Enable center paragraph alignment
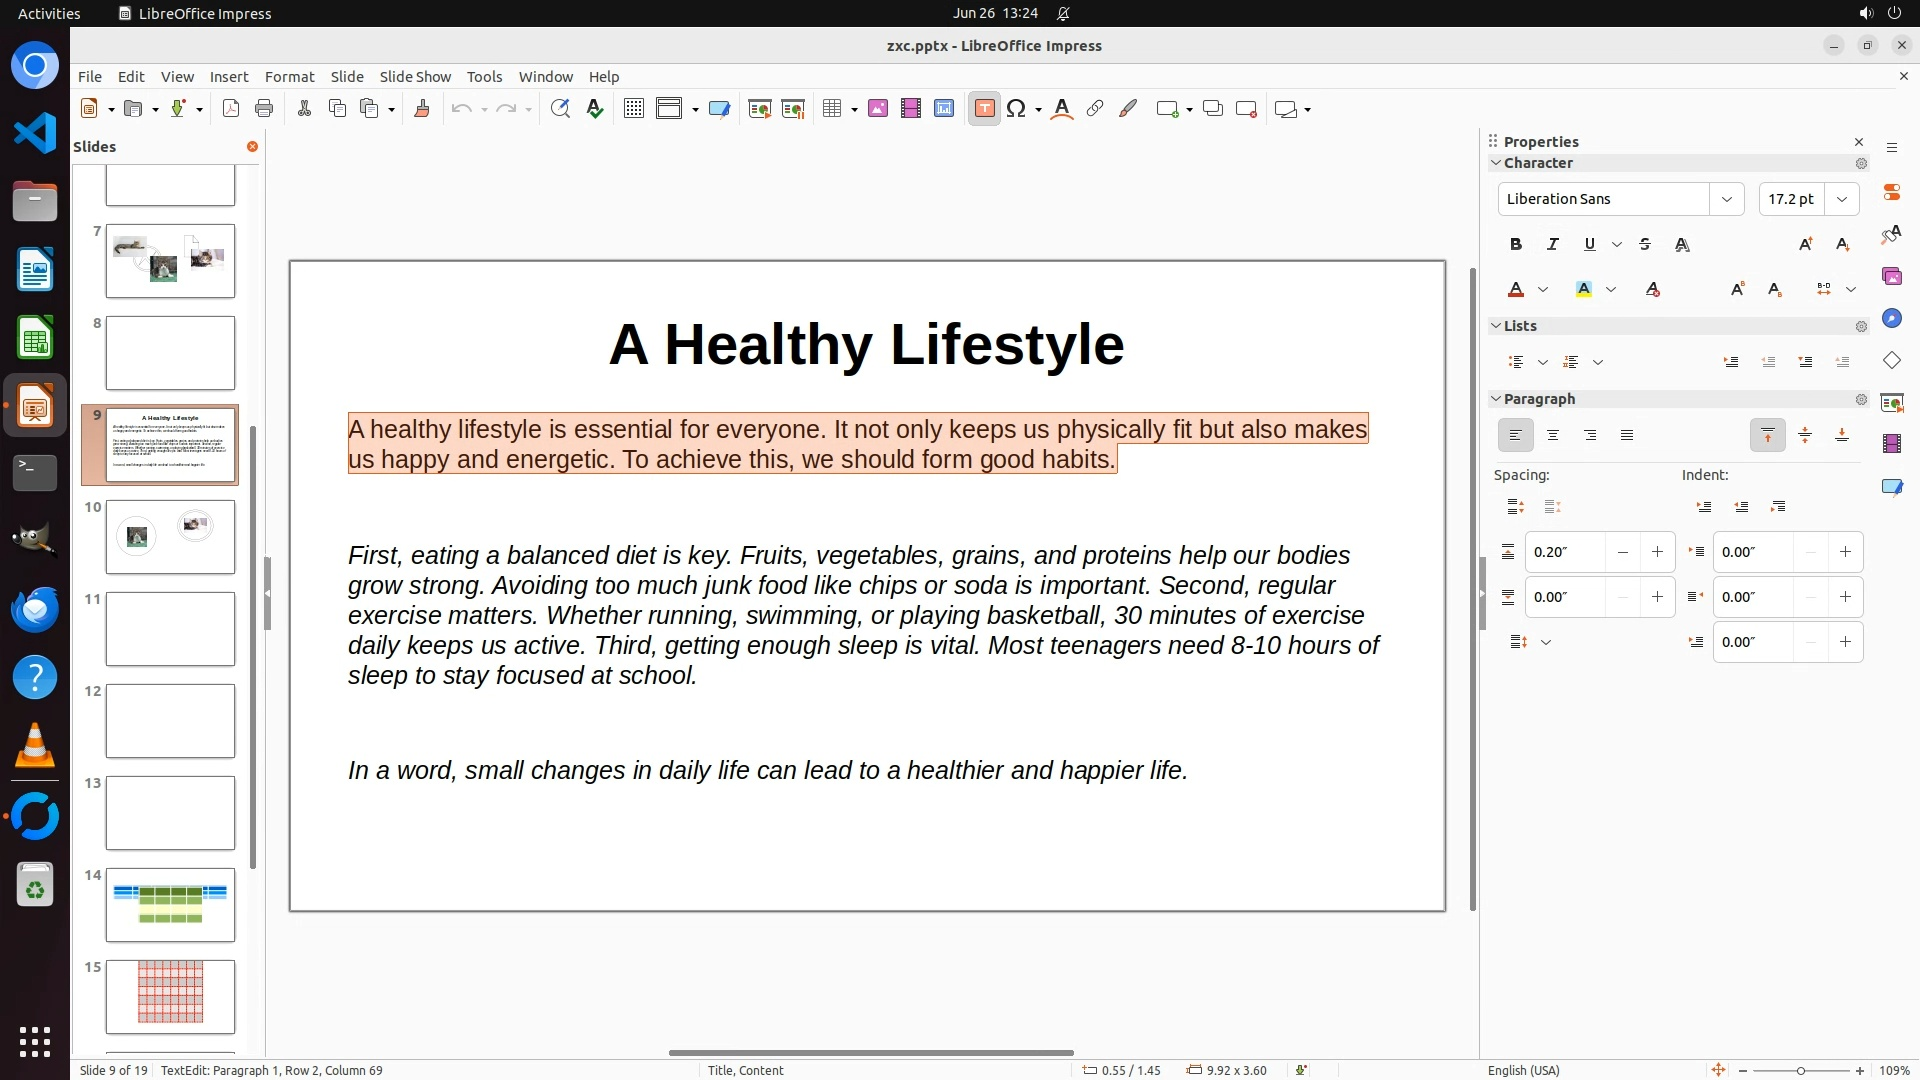 (x=1552, y=435)
